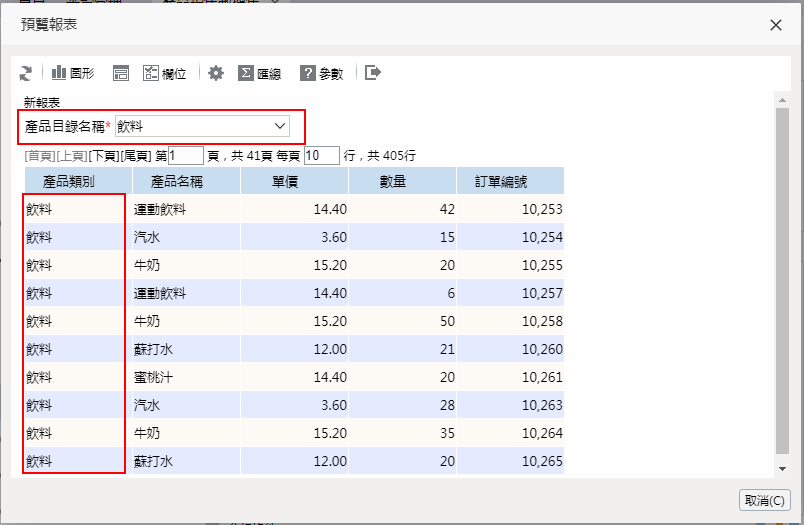Click the table layout icon
804x525 pixels.
(121, 73)
